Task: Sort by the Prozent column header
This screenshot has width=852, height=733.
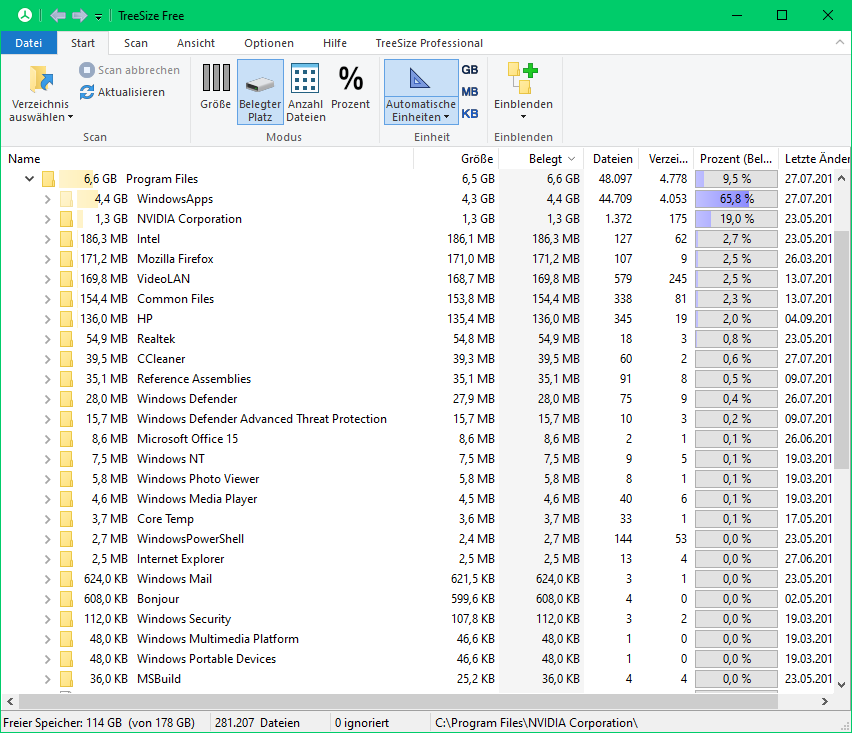Action: pos(736,159)
